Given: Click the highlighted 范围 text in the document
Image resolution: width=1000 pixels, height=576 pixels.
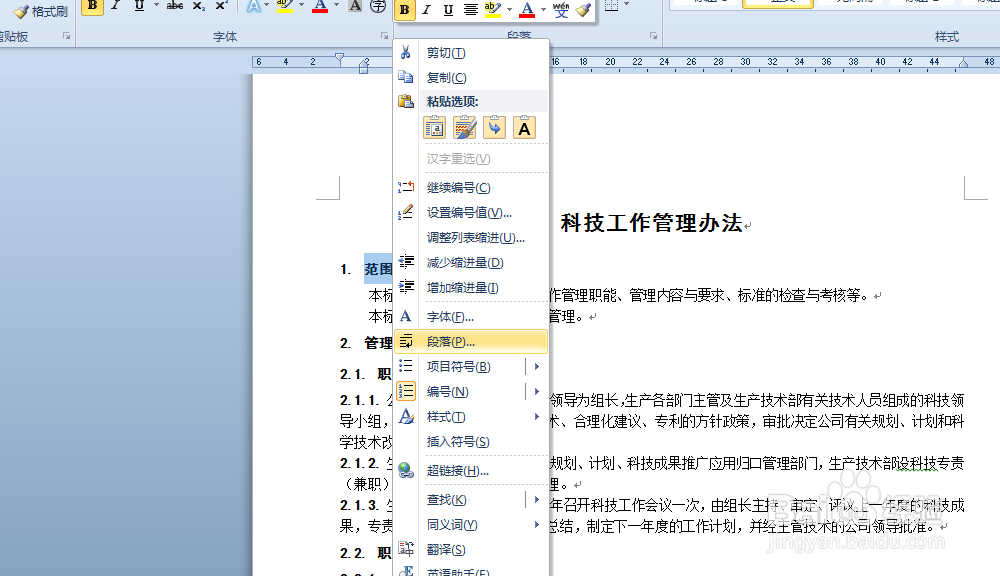Looking at the screenshot, I should pyautogui.click(x=378, y=268).
